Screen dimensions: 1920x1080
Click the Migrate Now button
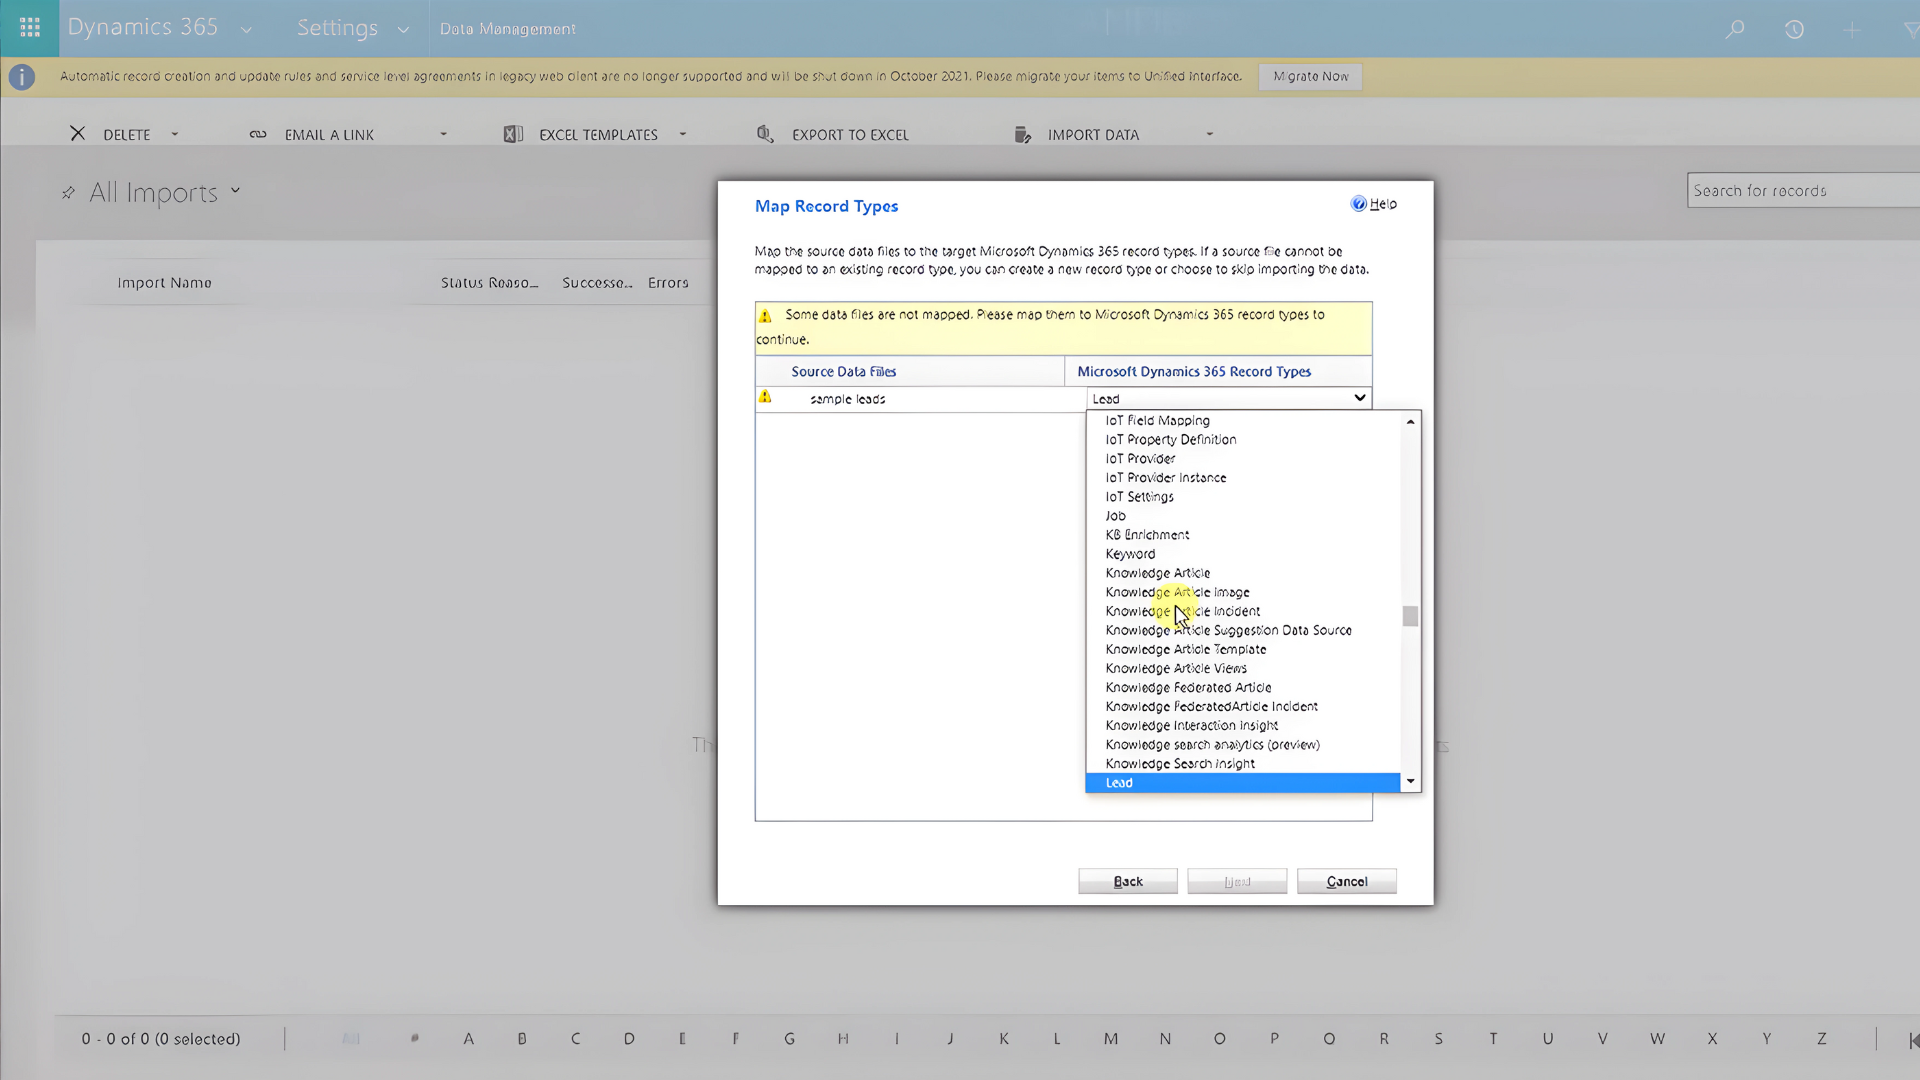click(x=1311, y=77)
